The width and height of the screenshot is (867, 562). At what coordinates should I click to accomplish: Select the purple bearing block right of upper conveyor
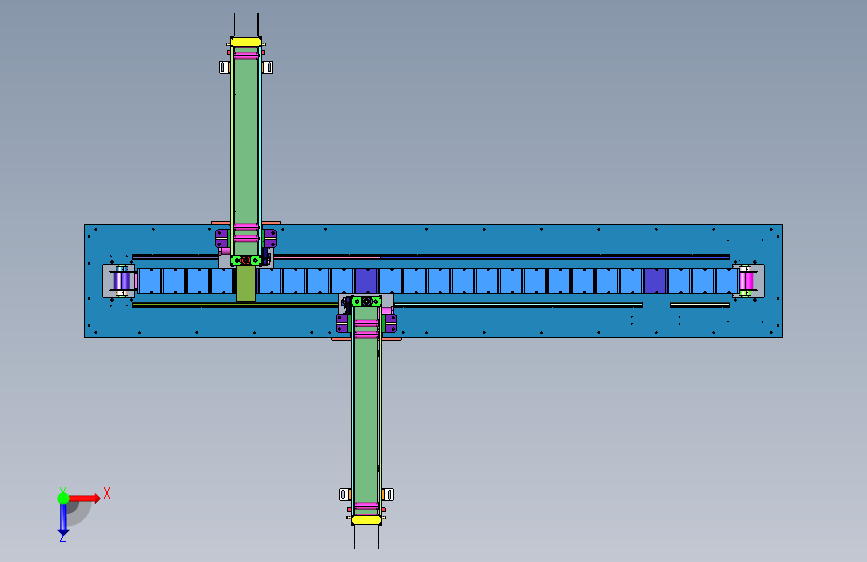coord(270,239)
